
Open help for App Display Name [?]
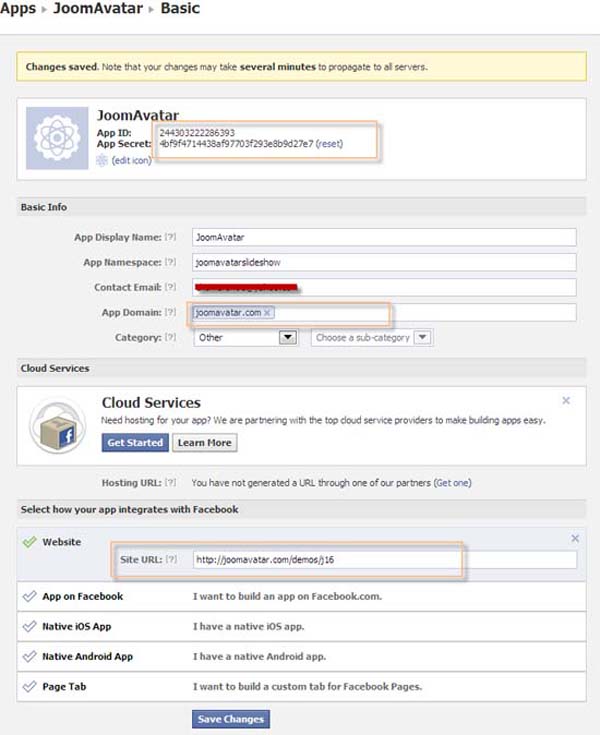[170, 237]
